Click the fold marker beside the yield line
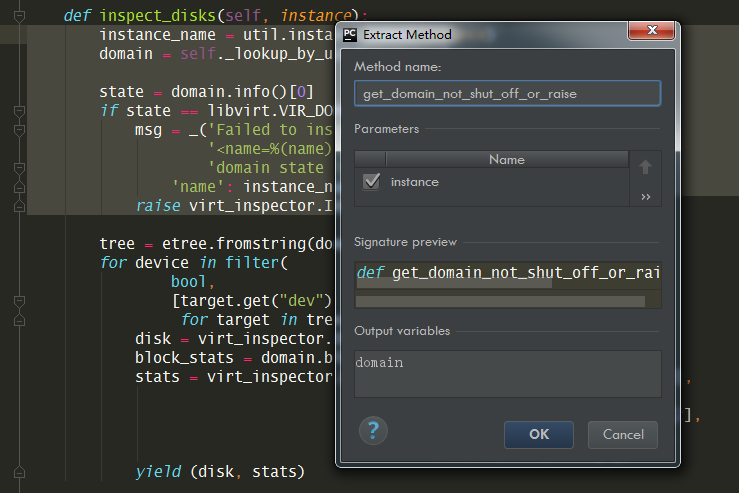 [x=18, y=471]
